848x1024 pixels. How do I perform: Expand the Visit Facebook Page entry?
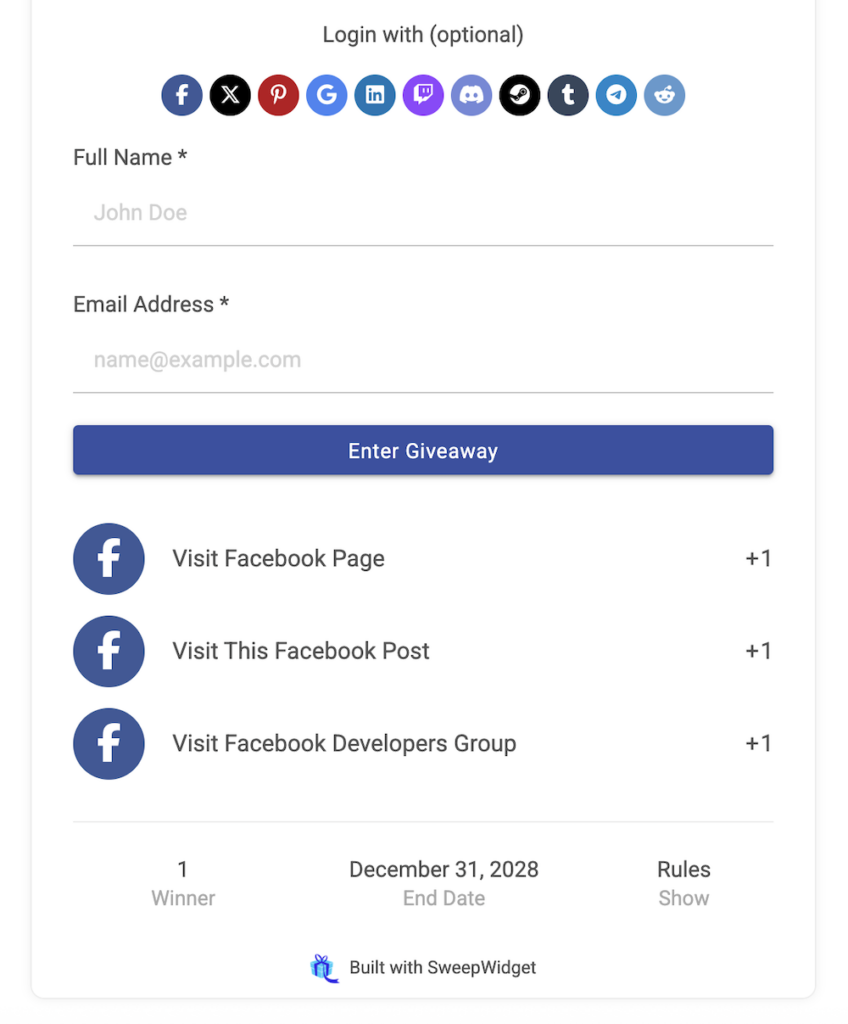tap(423, 559)
